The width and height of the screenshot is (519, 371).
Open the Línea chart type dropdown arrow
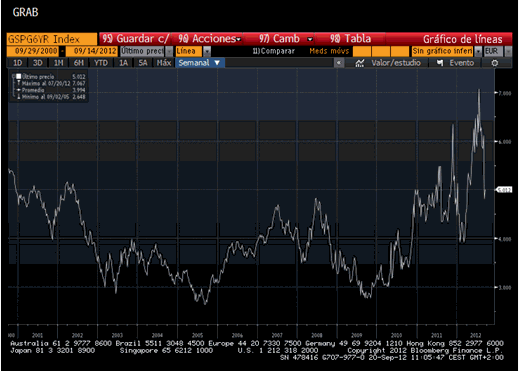point(207,51)
